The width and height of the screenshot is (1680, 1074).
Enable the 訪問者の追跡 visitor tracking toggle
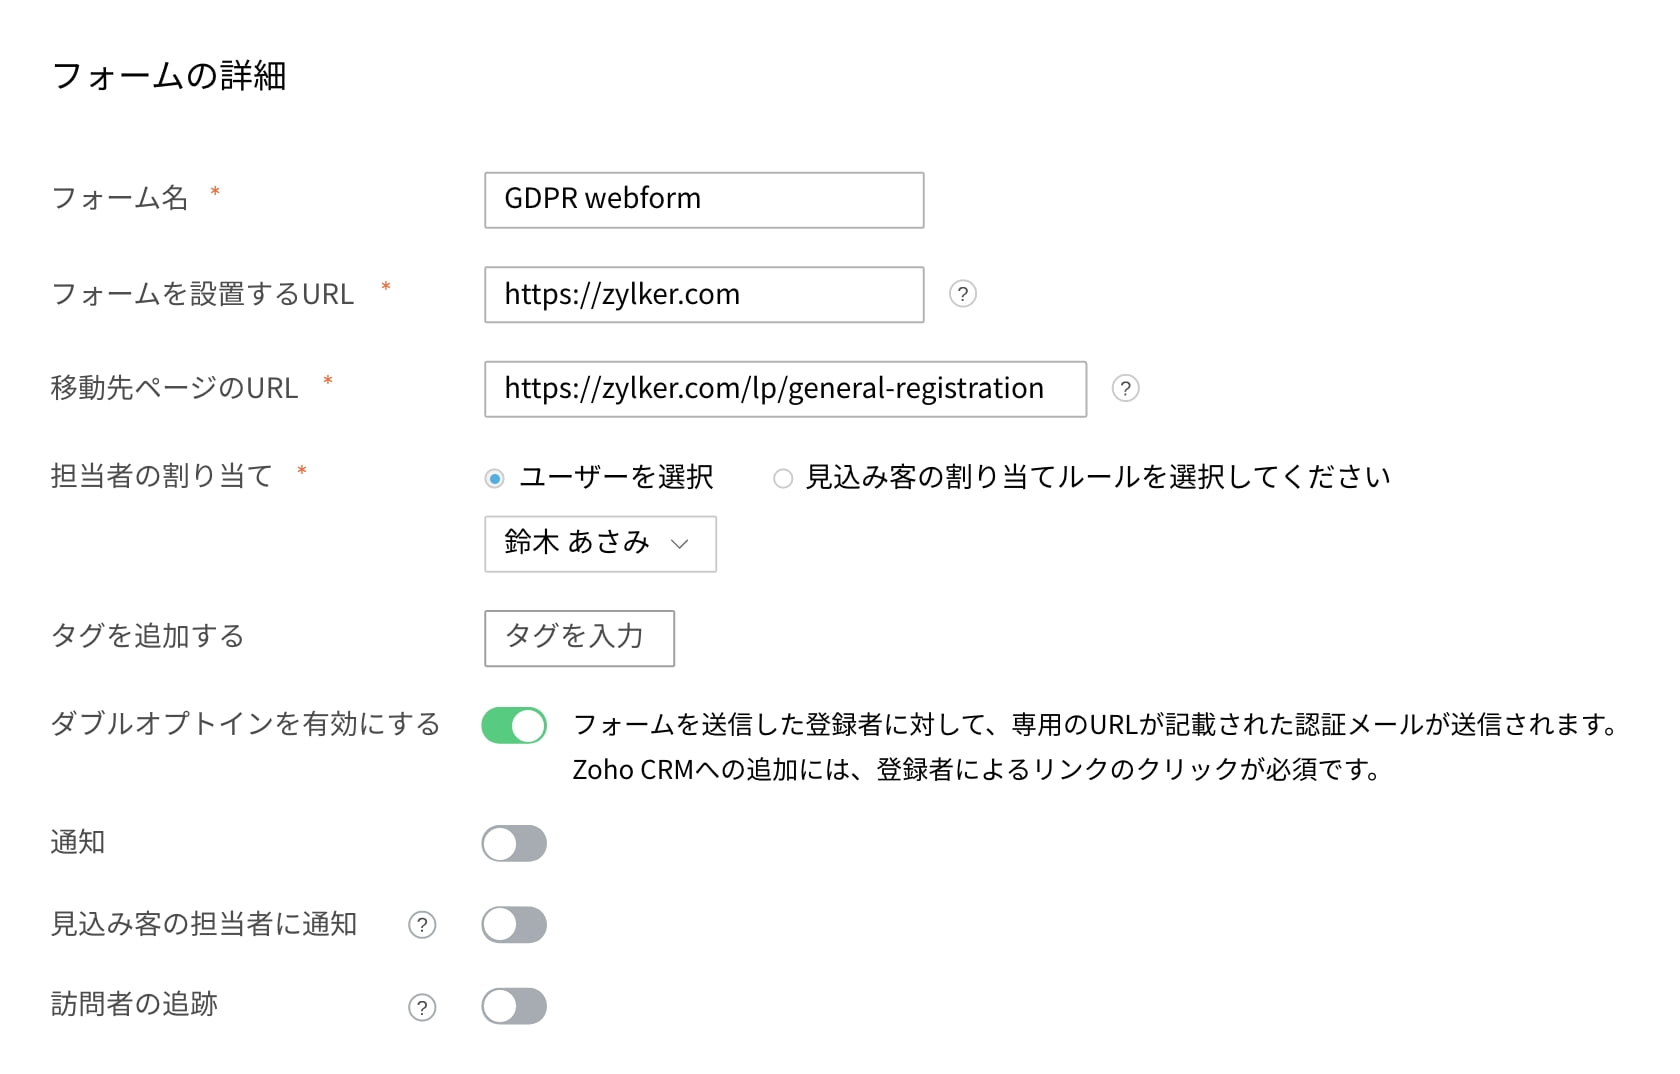tap(513, 1006)
